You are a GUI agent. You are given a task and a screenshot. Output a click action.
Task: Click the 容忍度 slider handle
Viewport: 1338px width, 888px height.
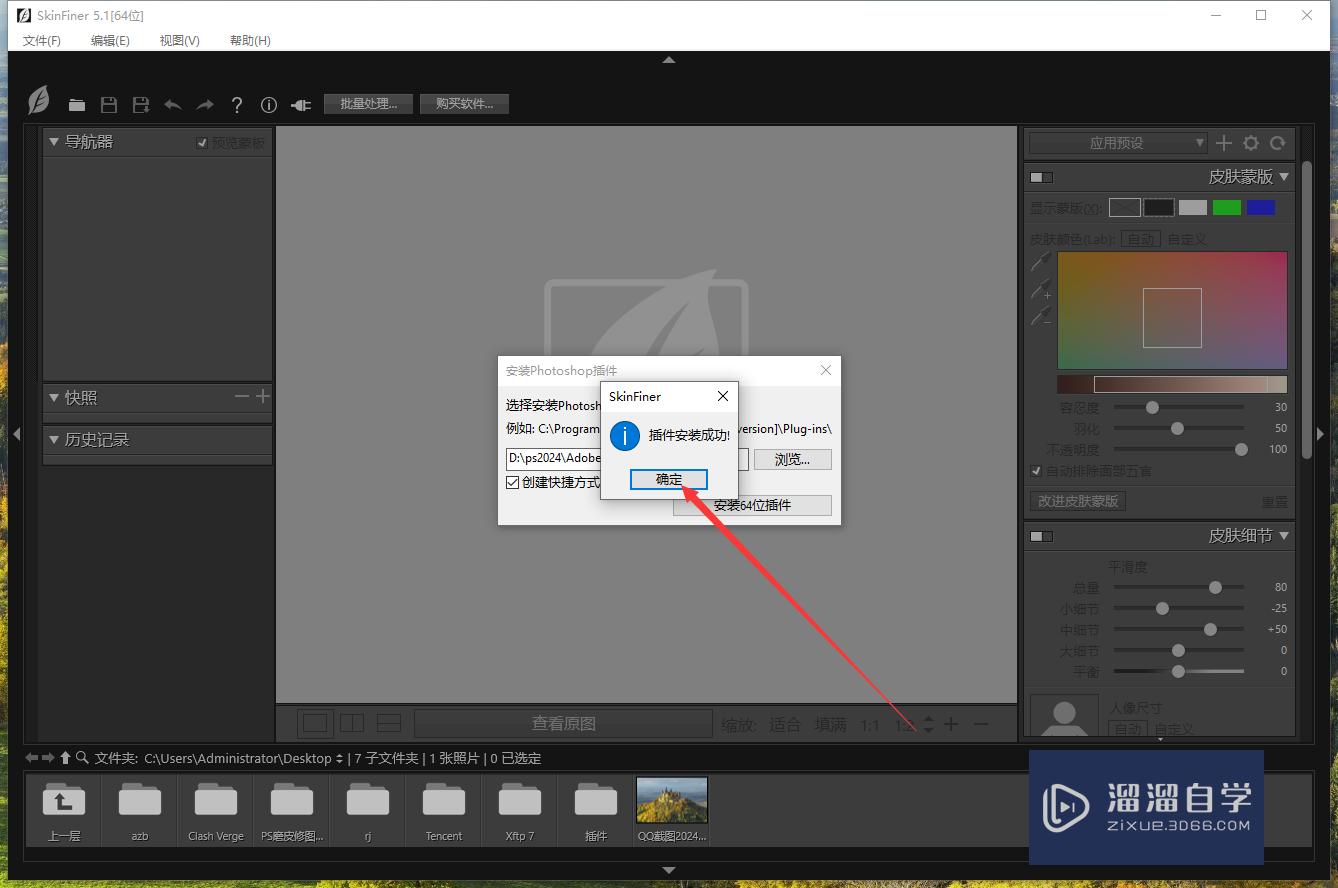click(1152, 407)
